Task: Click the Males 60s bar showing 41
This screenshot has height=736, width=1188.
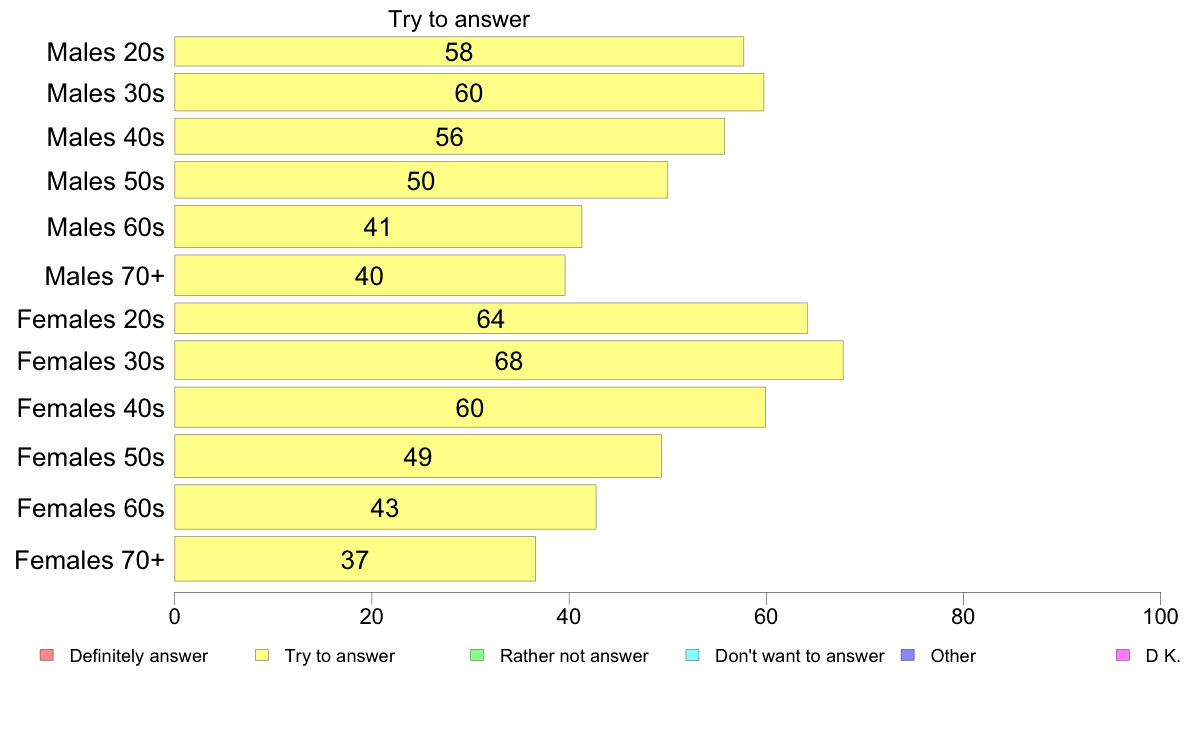Action: pos(378,227)
